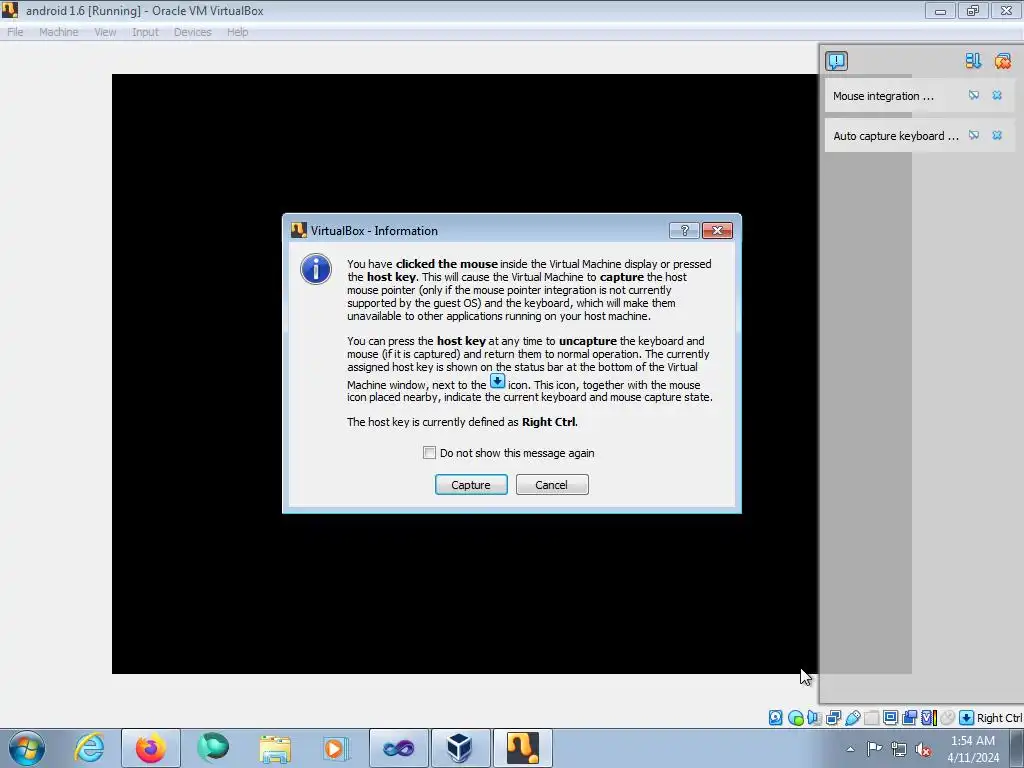Click the dialog help question mark button
Screen dimensions: 1024x768
(x=684, y=231)
